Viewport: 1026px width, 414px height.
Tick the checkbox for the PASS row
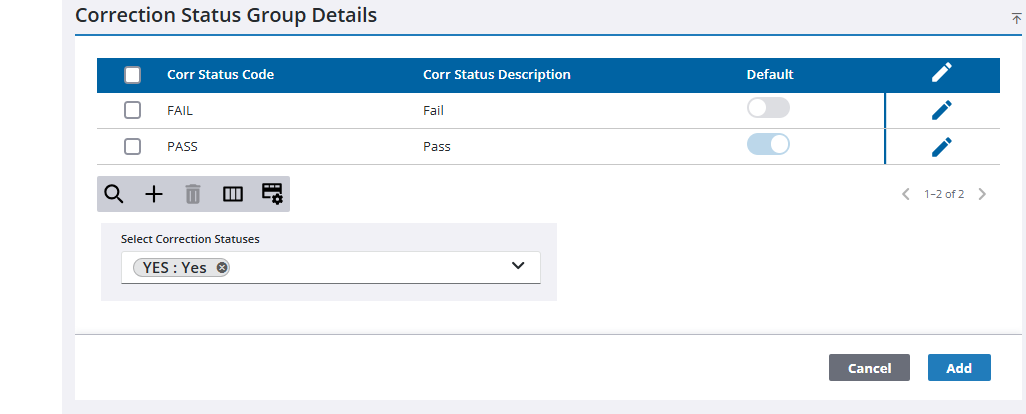[132, 147]
